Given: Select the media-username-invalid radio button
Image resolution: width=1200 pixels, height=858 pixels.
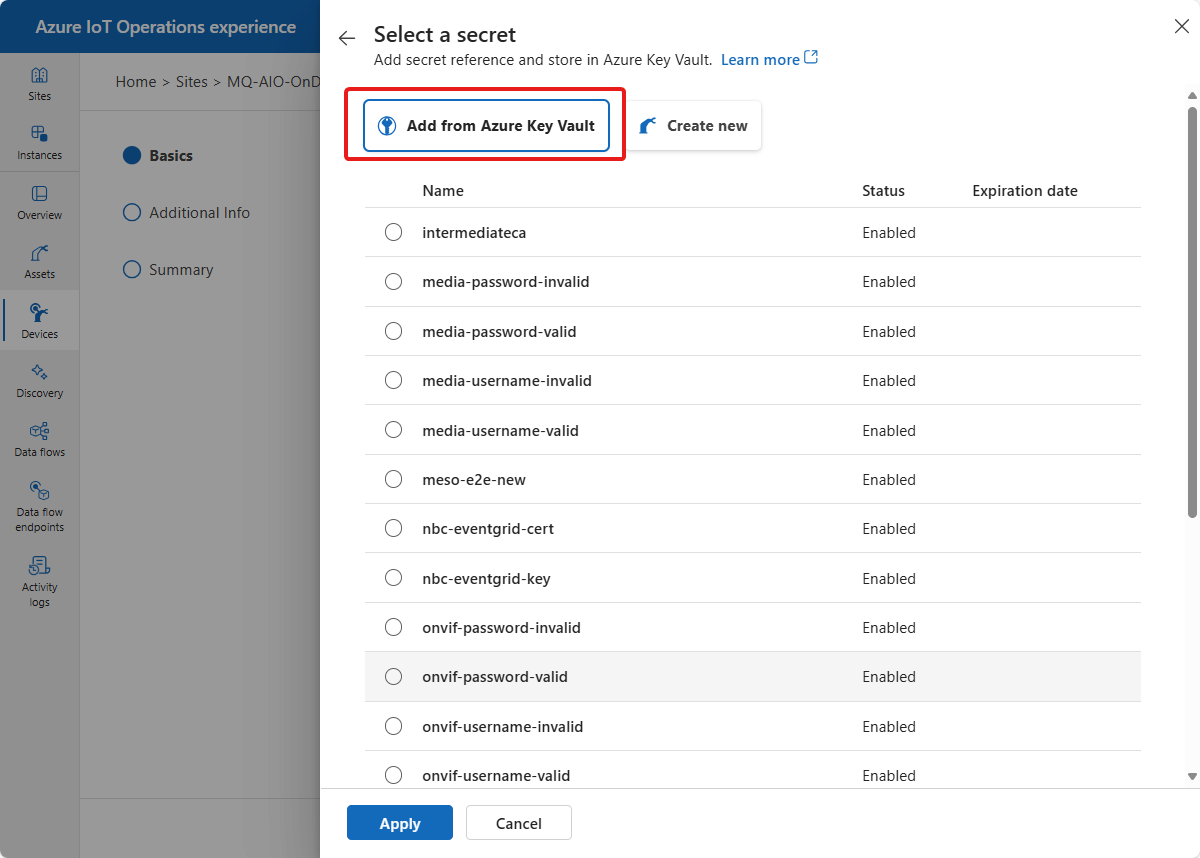Looking at the screenshot, I should coord(393,380).
